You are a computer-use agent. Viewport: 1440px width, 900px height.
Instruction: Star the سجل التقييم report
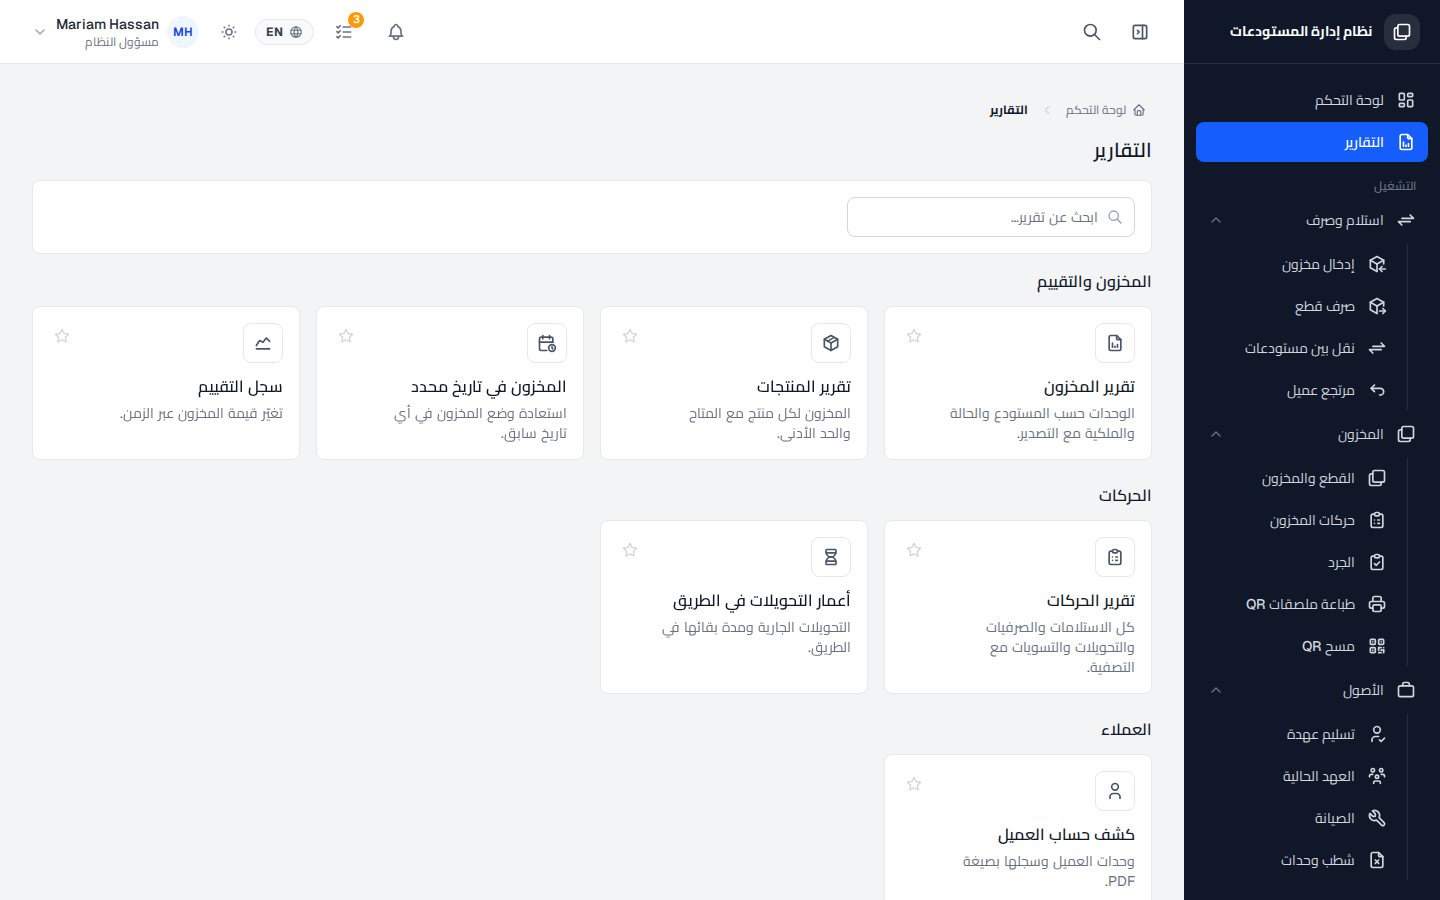point(62,336)
